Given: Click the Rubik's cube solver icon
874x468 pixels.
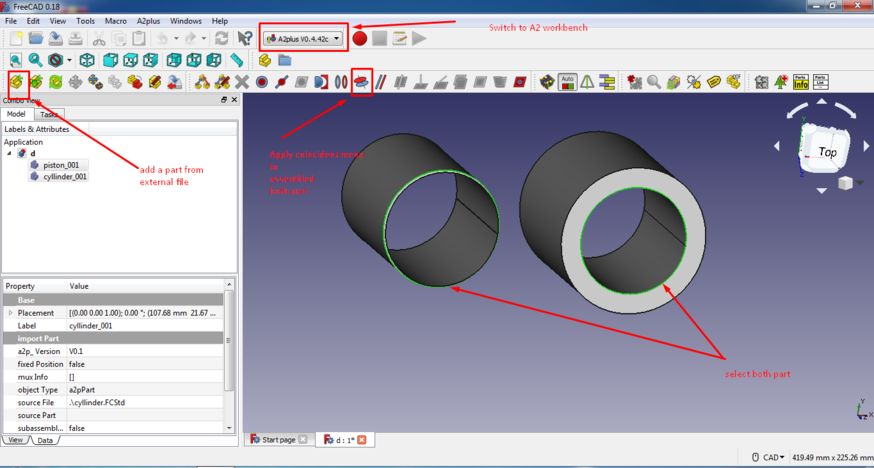Looking at the screenshot, I should (547, 82).
